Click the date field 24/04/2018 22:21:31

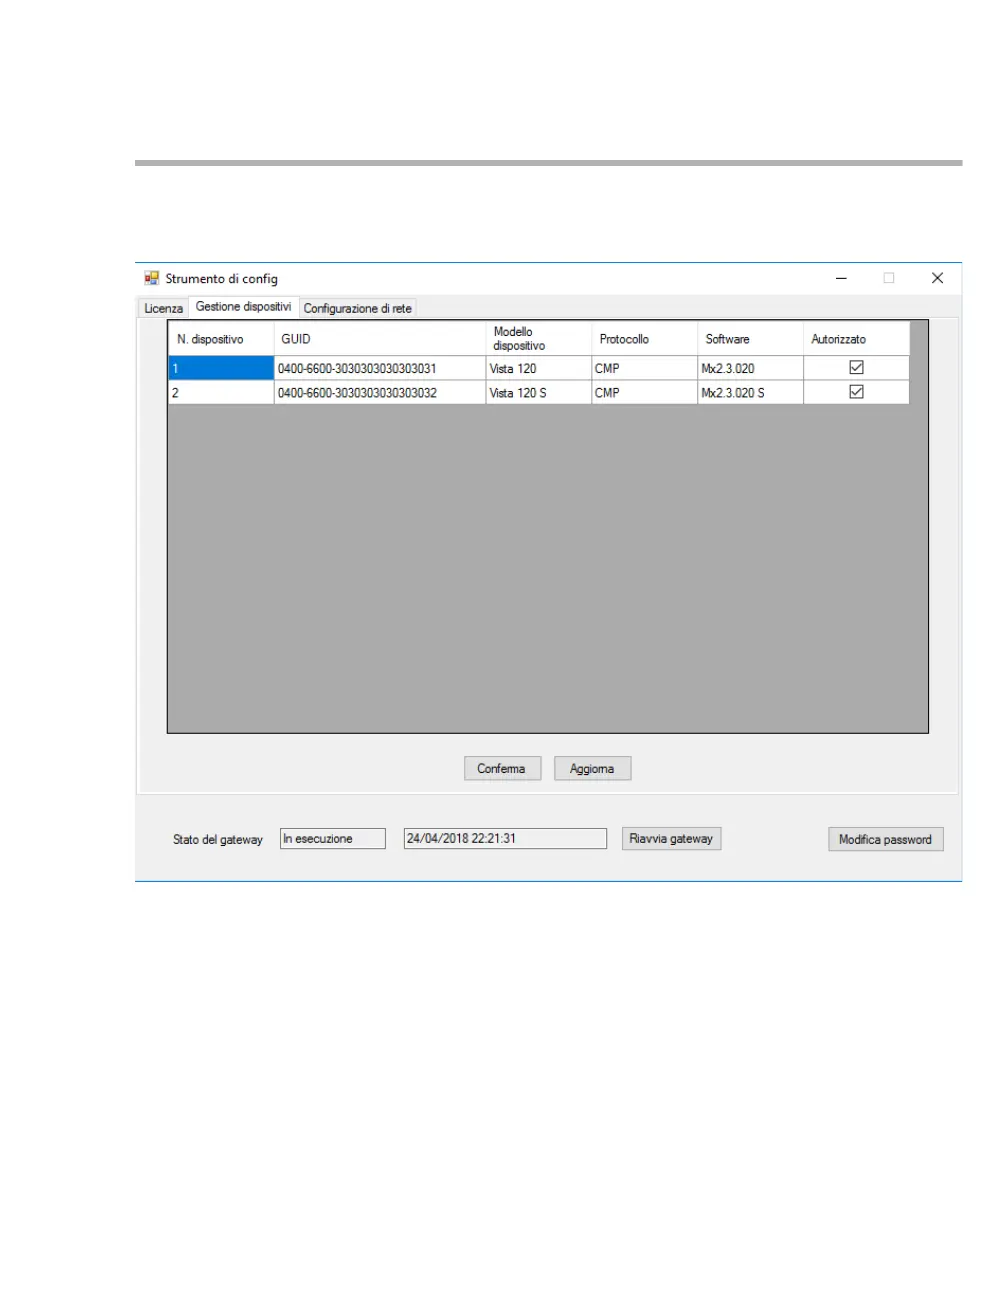pos(505,838)
